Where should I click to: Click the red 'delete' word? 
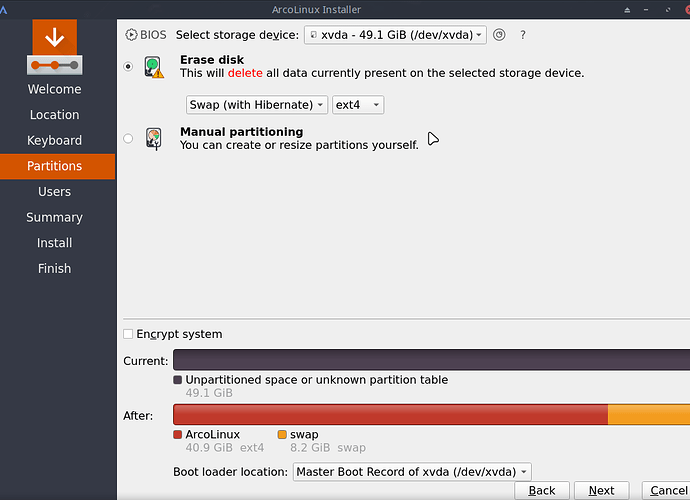pos(245,73)
